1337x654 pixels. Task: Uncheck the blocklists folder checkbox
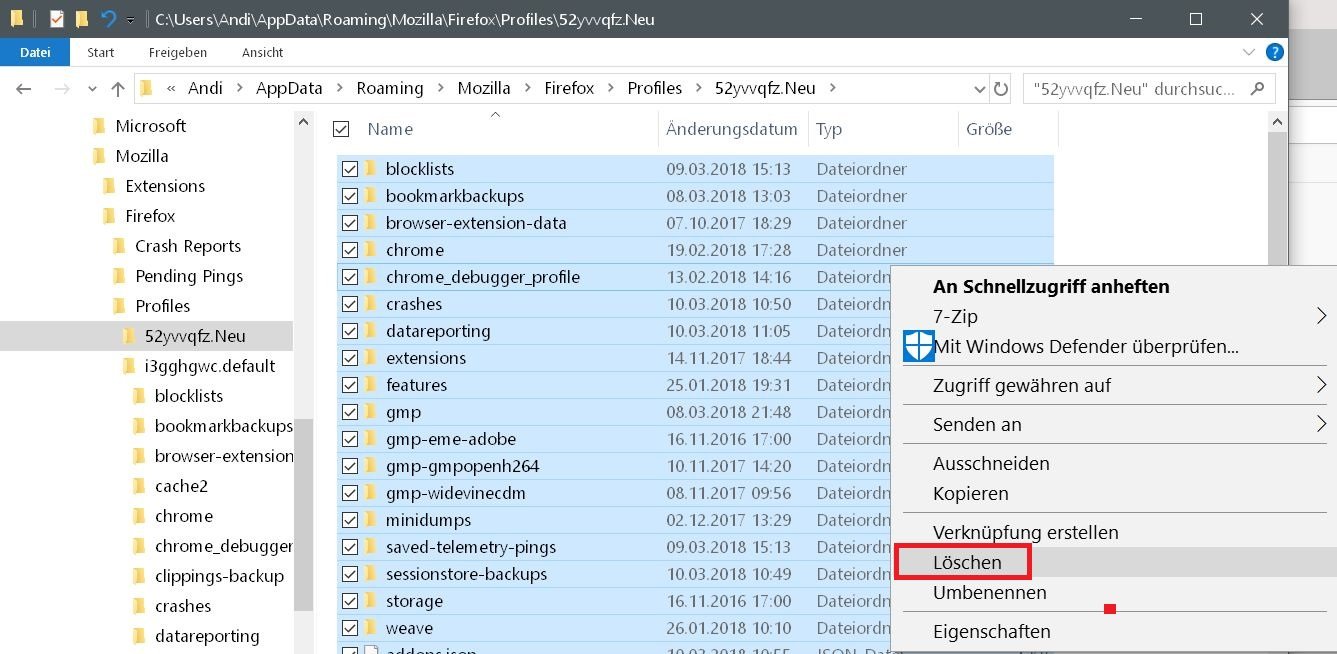point(349,169)
